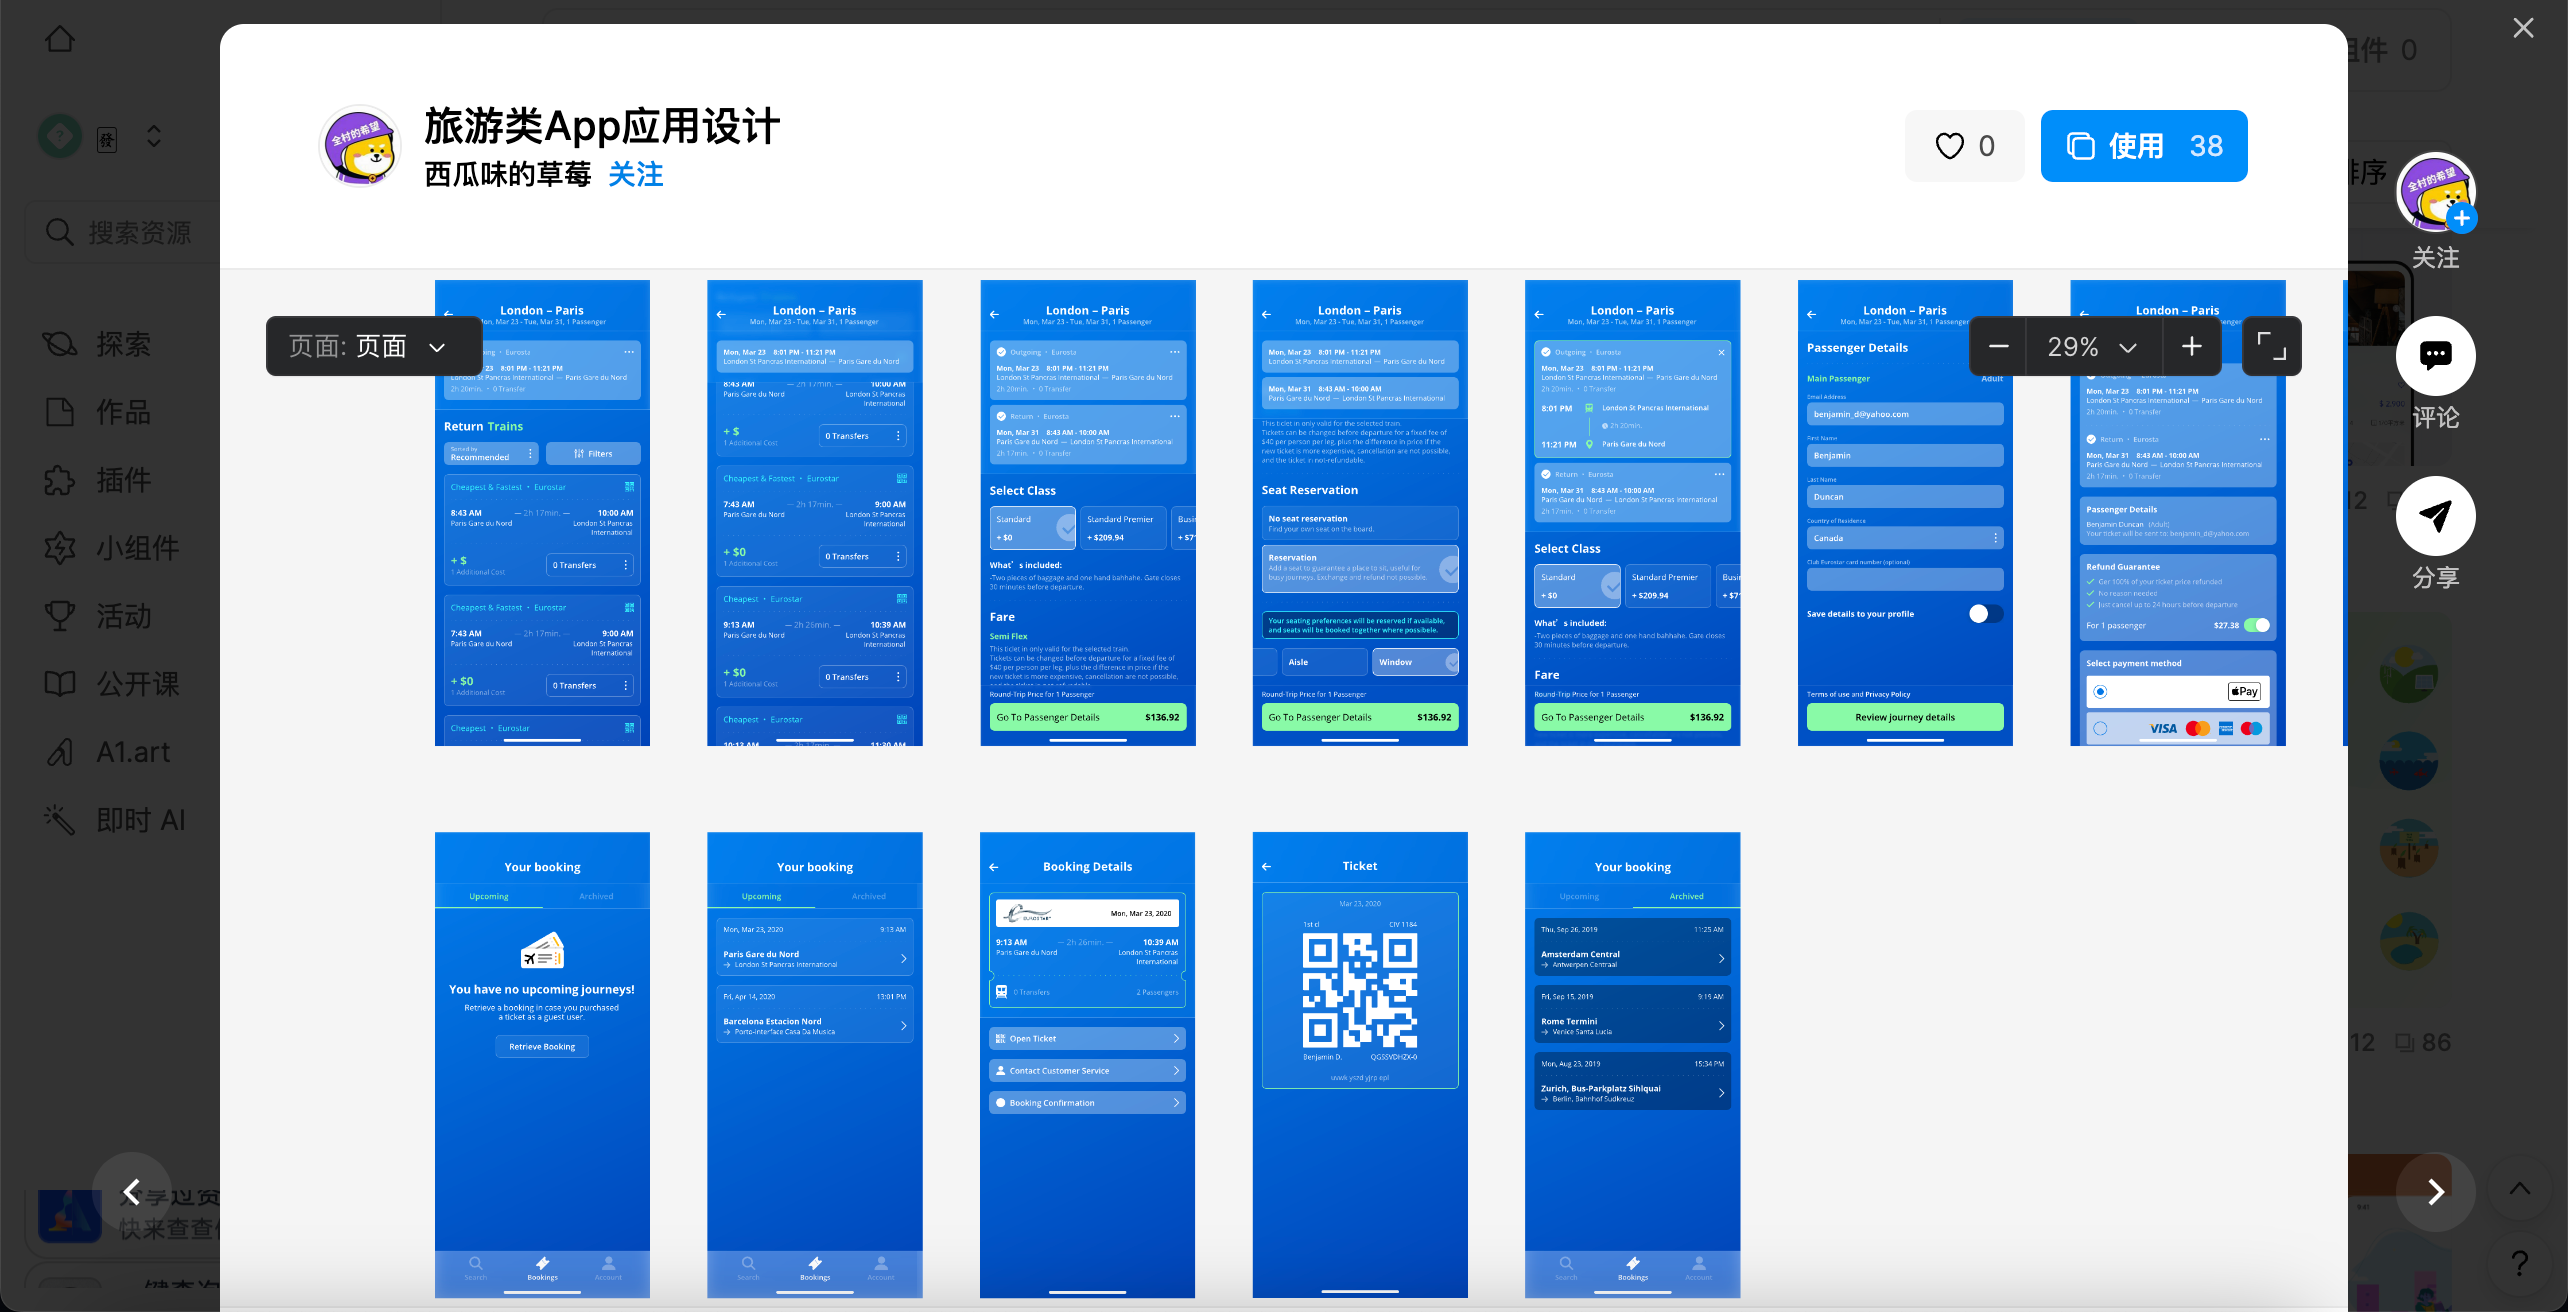The height and width of the screenshot is (1312, 2568).
Task: Click the No seat reservation option
Action: click(x=1360, y=523)
